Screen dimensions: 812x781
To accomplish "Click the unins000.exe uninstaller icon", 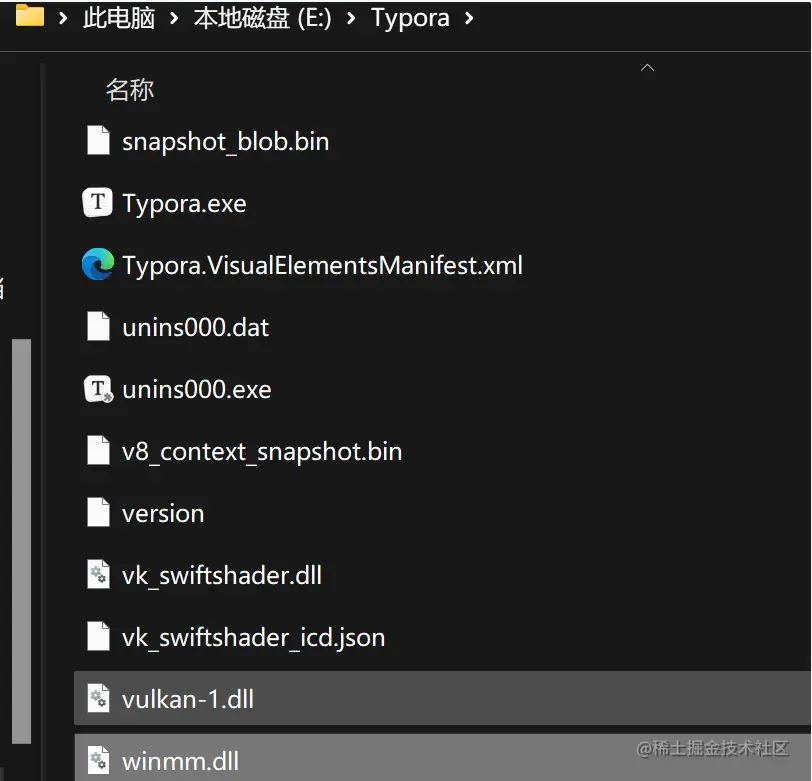I will [x=98, y=389].
